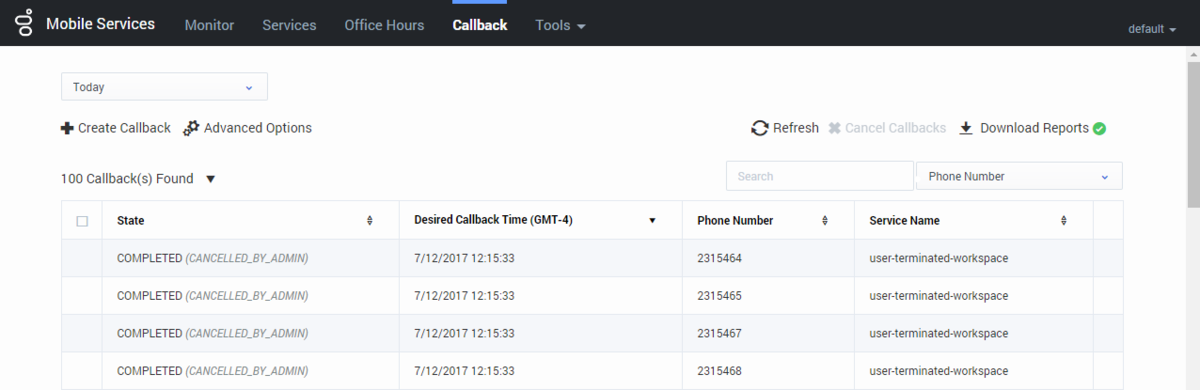
Task: Click Cancel Callbacks button
Action: coord(887,128)
